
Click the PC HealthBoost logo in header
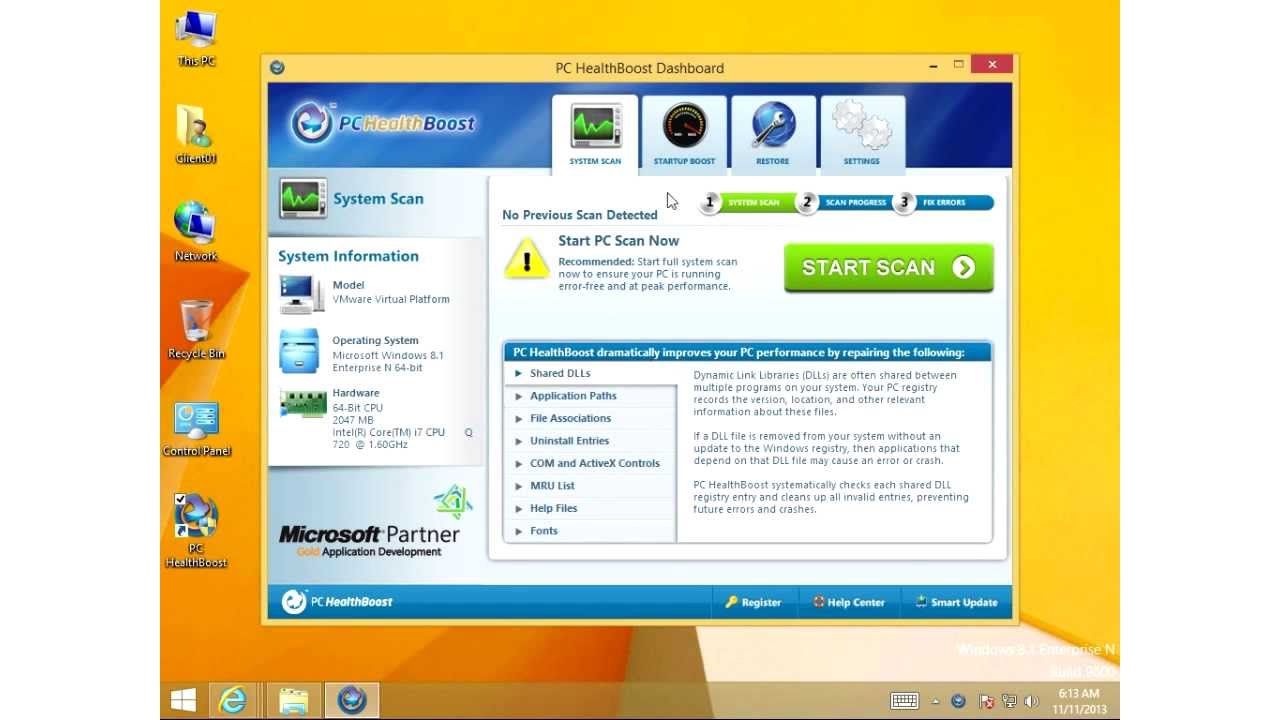(383, 123)
